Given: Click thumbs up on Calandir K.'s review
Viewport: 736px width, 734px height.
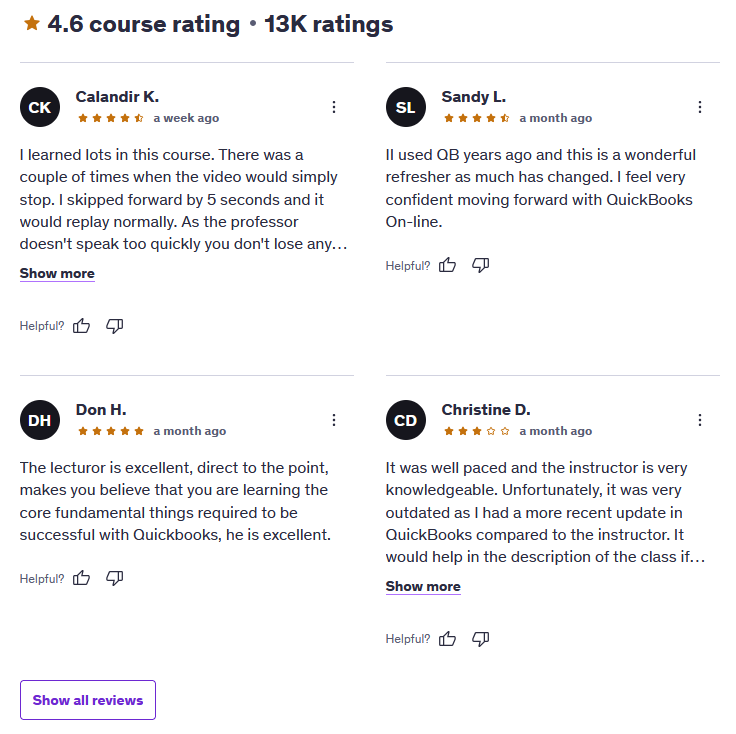Looking at the screenshot, I should point(81,326).
